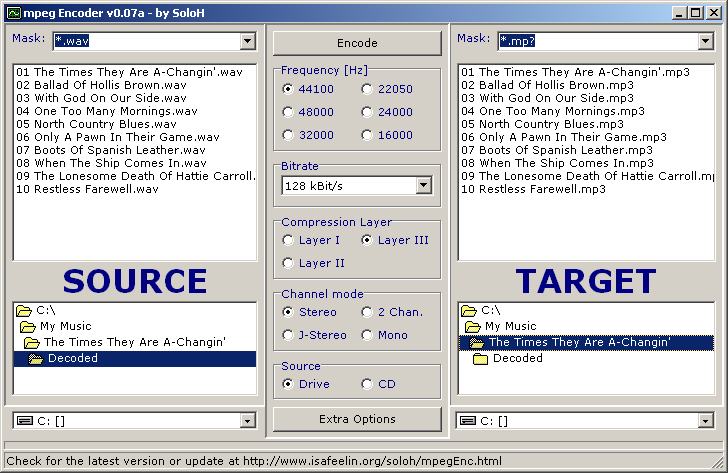Open the Target Mask dropdown arrow
Image resolution: width=728 pixels, height=473 pixels.
pos(705,41)
